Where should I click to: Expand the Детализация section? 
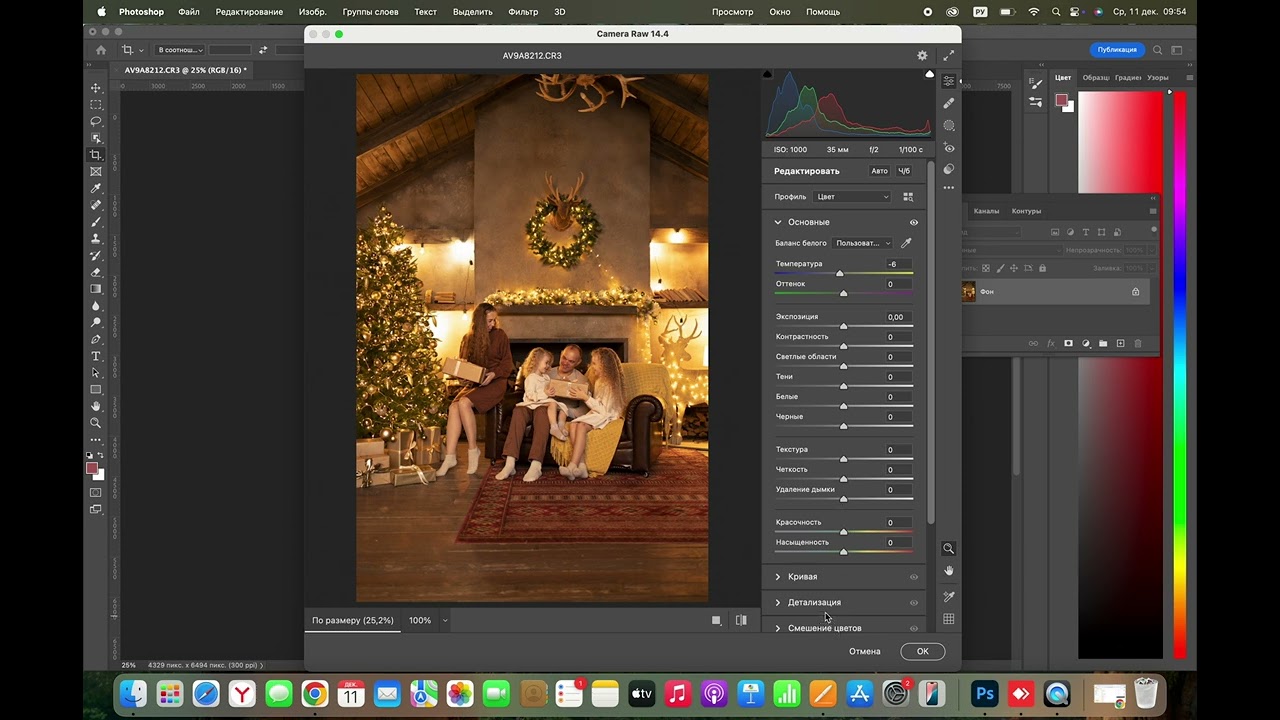point(778,603)
